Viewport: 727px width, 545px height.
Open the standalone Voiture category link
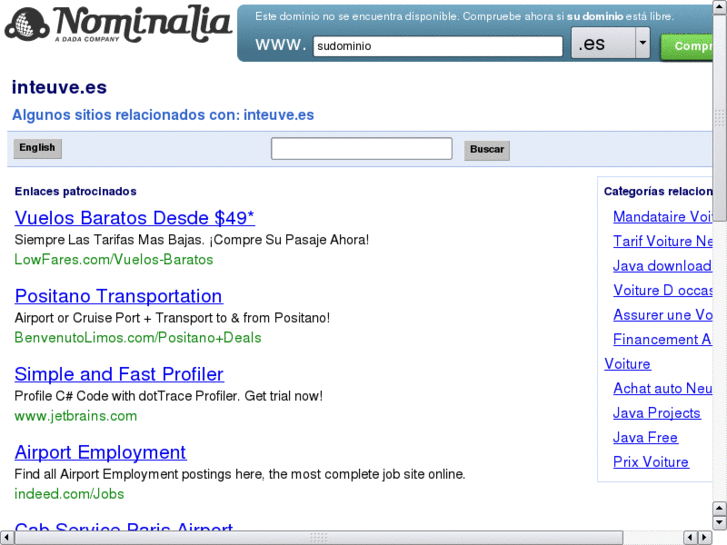point(627,364)
